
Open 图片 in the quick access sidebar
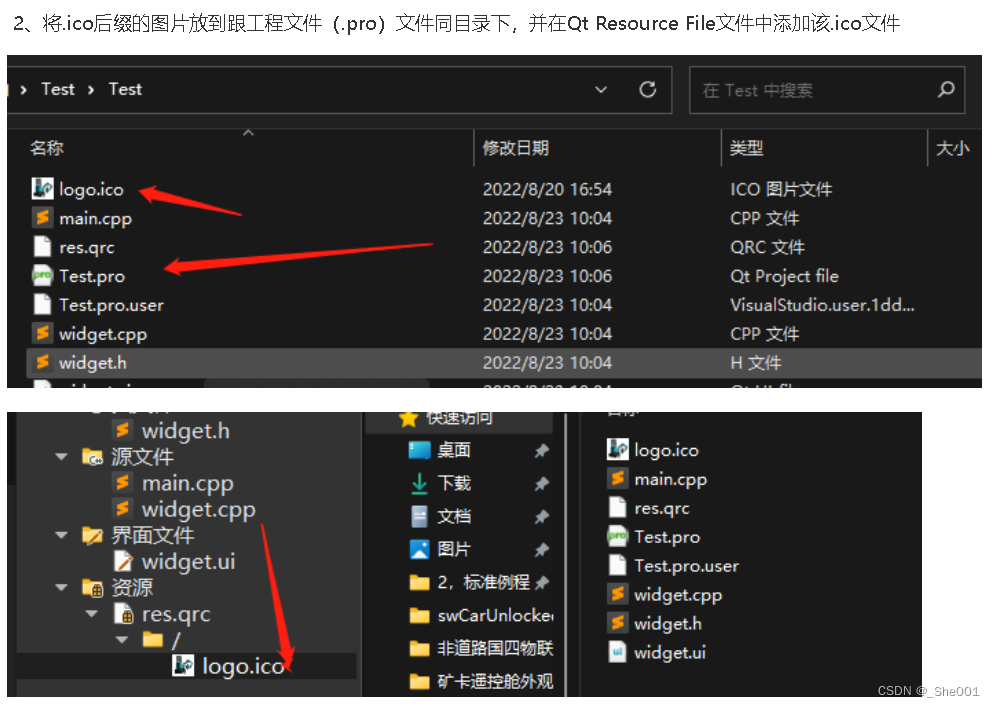pos(454,549)
